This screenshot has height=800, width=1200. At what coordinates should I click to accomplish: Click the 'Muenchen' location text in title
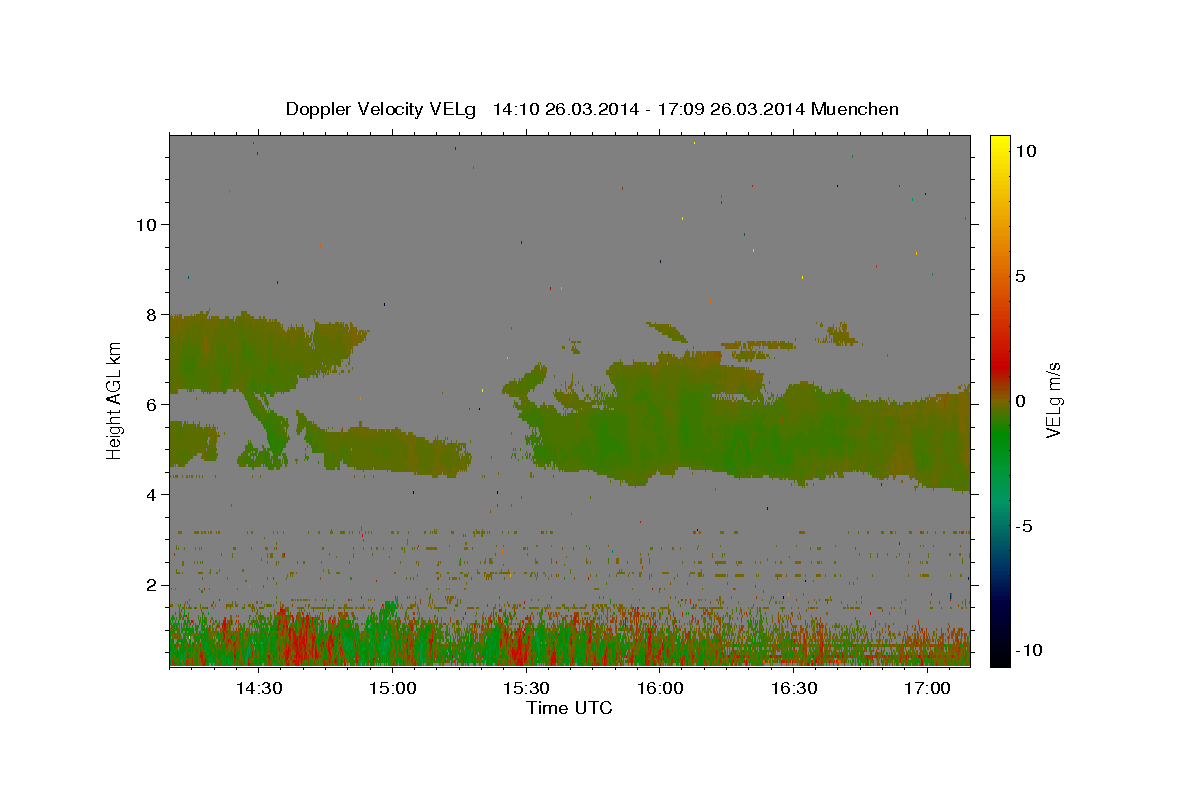(x=855, y=109)
